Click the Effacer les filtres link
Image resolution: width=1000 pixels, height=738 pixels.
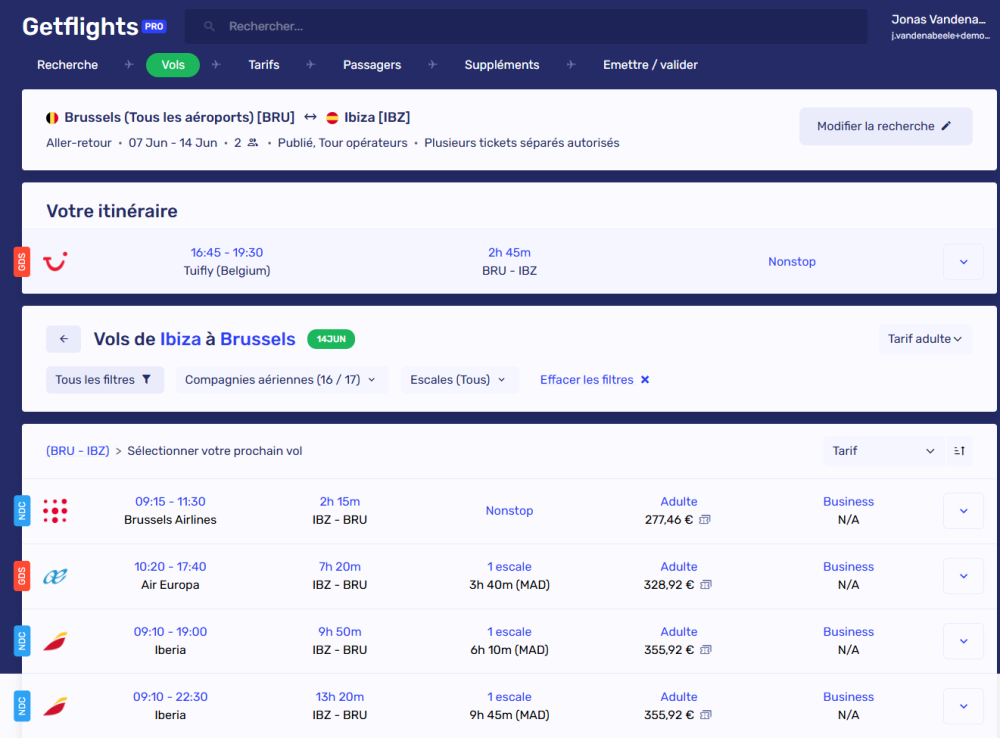point(594,379)
